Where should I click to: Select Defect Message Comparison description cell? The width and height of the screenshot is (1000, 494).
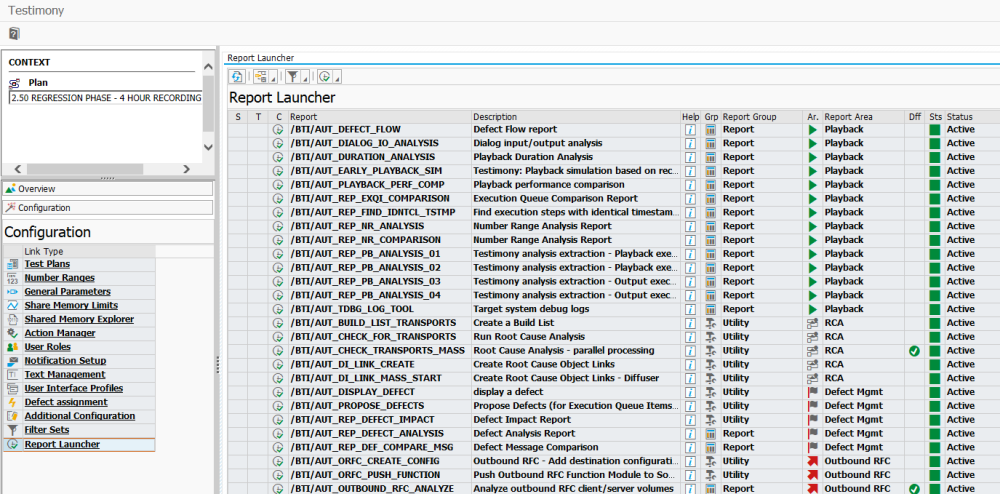pos(576,447)
